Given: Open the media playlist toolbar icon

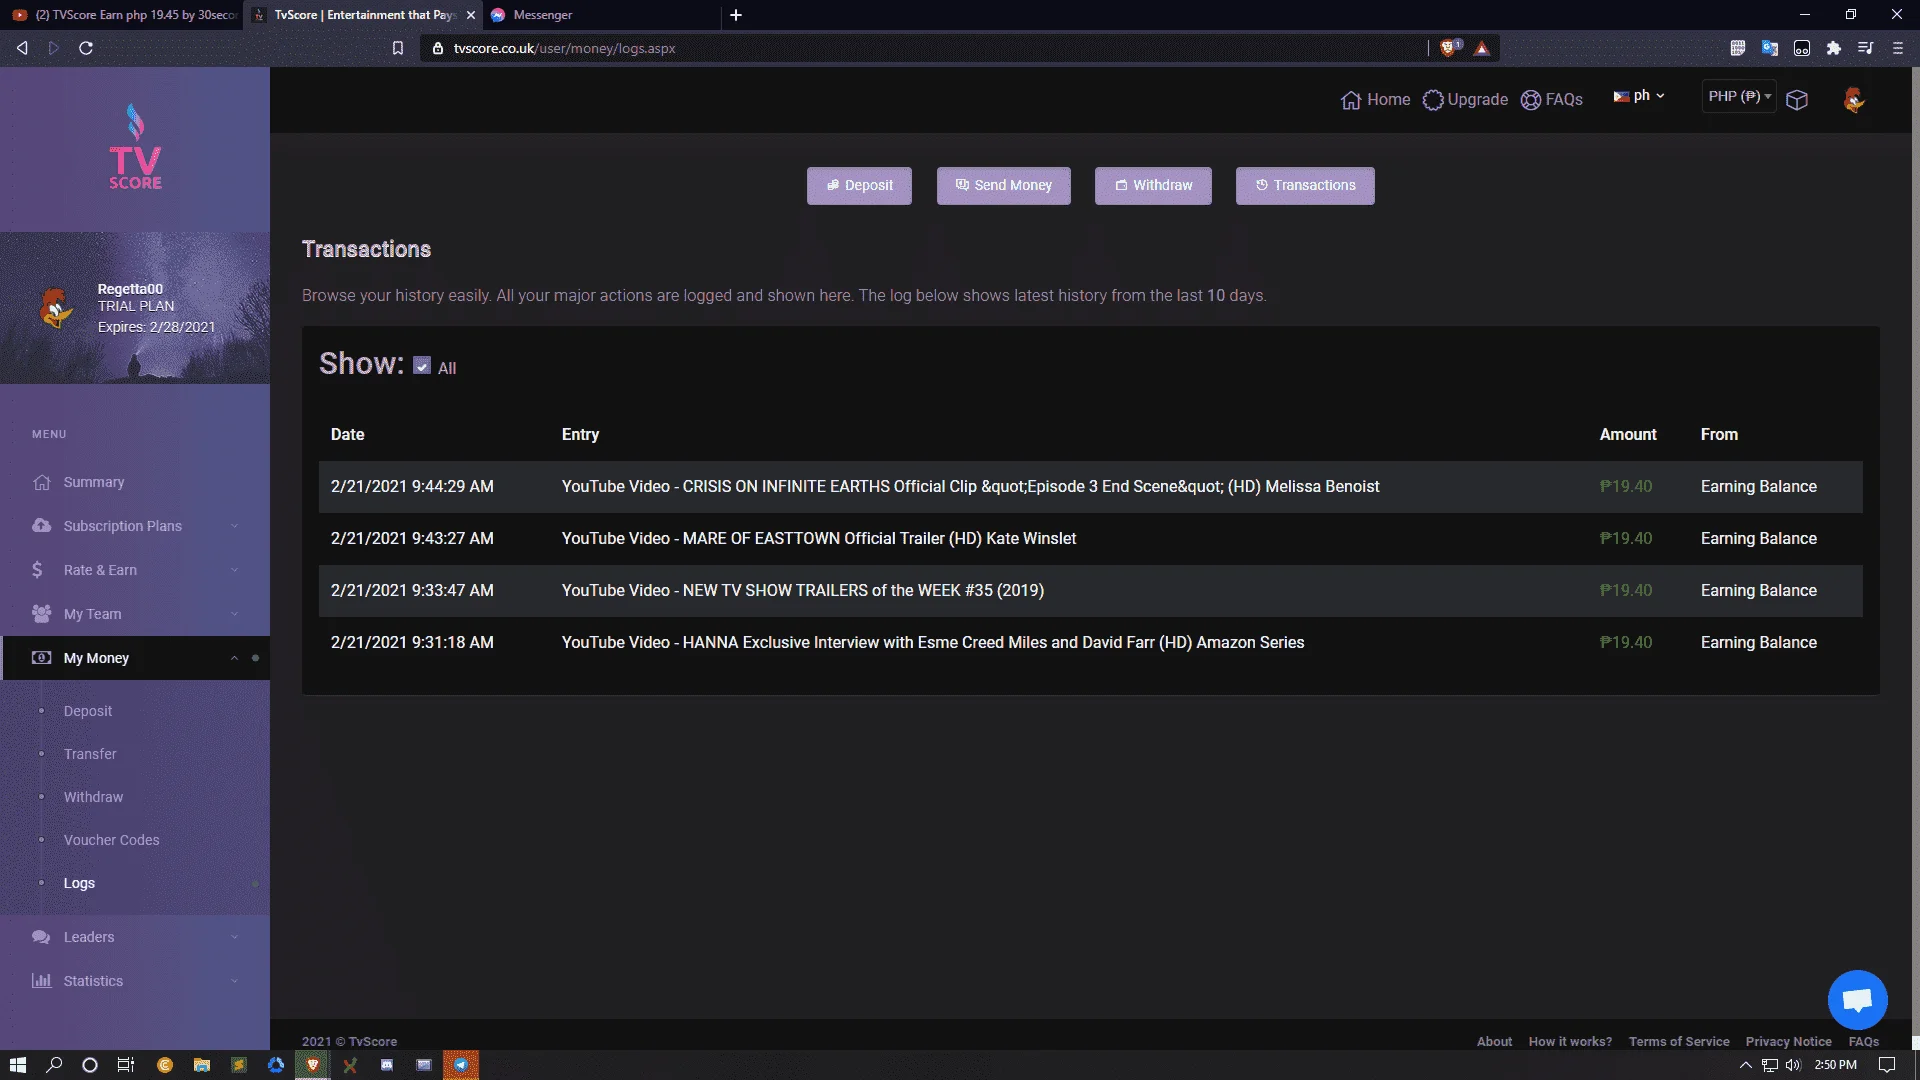Looking at the screenshot, I should click(1866, 48).
